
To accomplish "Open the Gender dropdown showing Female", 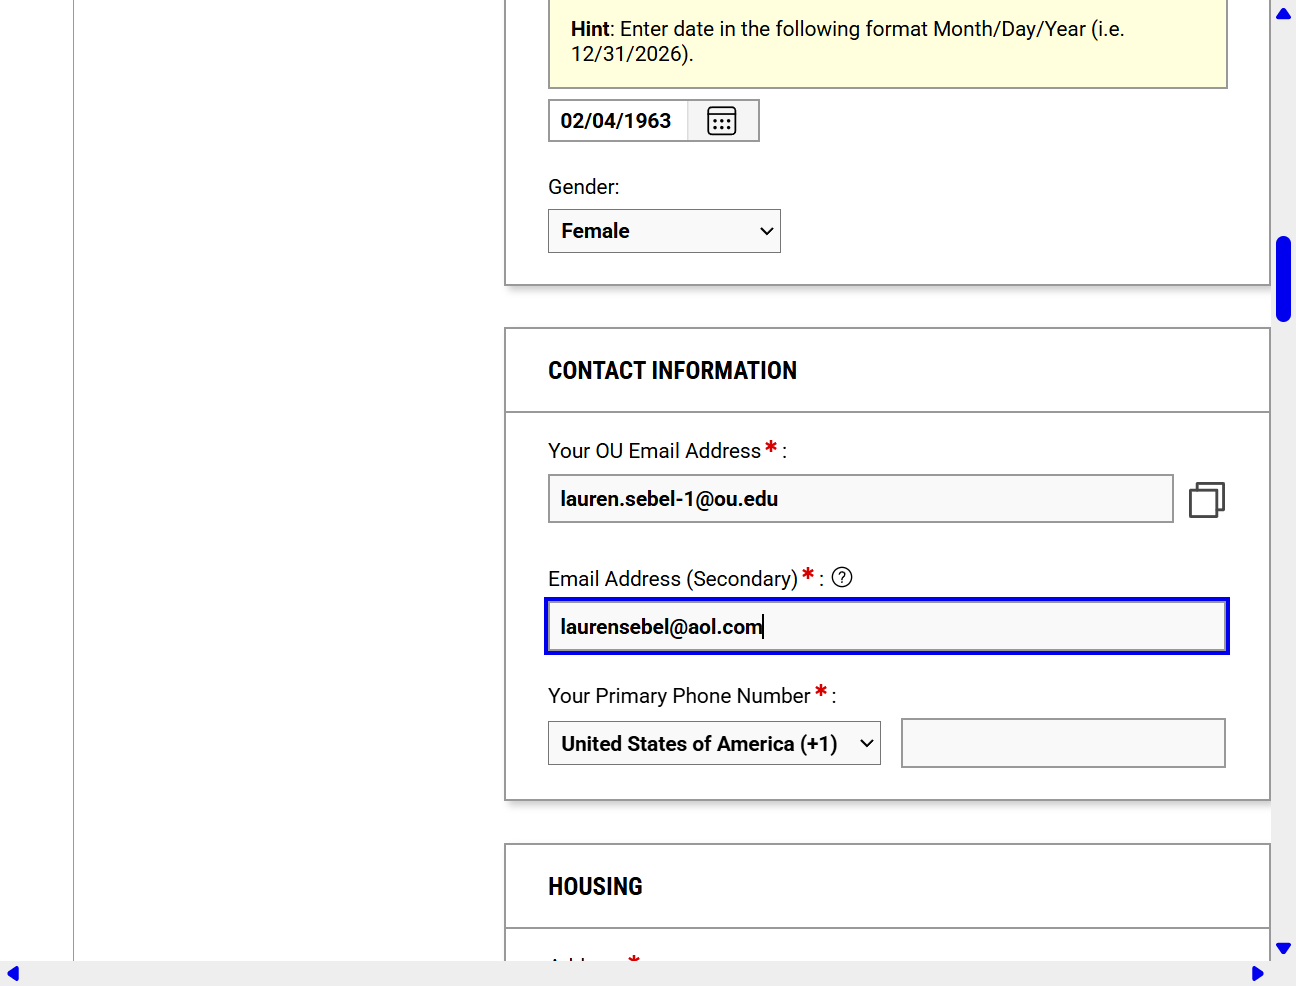I will pos(664,231).
